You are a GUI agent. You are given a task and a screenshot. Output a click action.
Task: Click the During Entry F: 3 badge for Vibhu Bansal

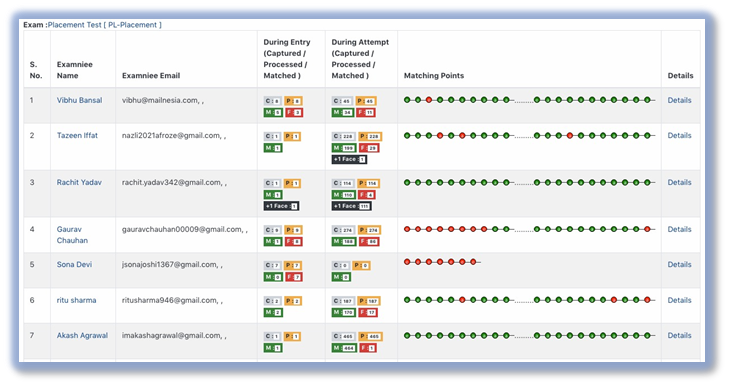pyautogui.click(x=294, y=112)
